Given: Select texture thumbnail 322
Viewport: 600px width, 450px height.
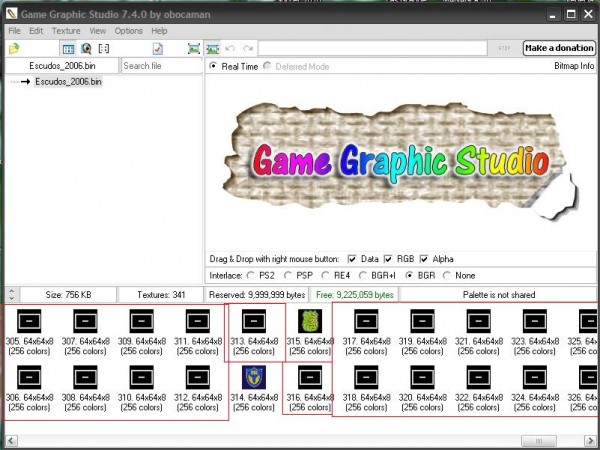Looking at the screenshot, I should (x=479, y=377).
